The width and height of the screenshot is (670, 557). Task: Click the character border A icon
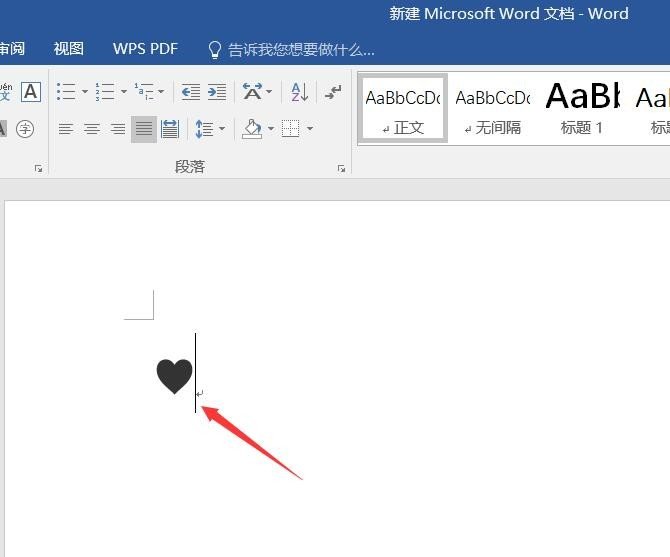point(31,92)
